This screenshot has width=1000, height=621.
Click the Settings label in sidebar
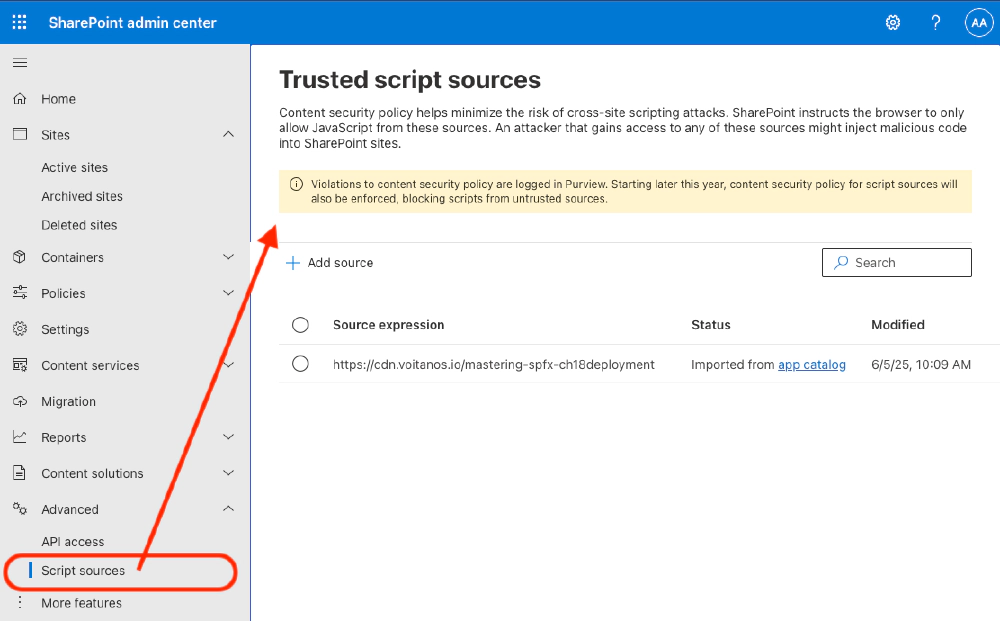[x=65, y=330]
